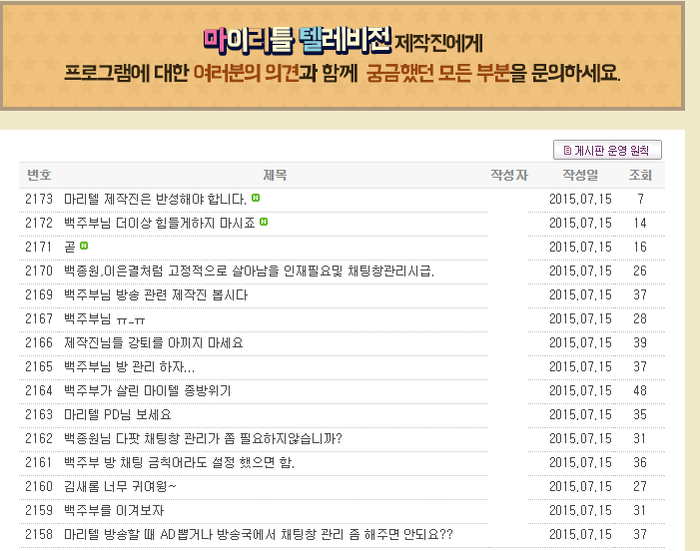This screenshot has width=700, height=551.
Task: View post 백주부가 살린 마이텔 종방위기
Action: [x=146, y=391]
